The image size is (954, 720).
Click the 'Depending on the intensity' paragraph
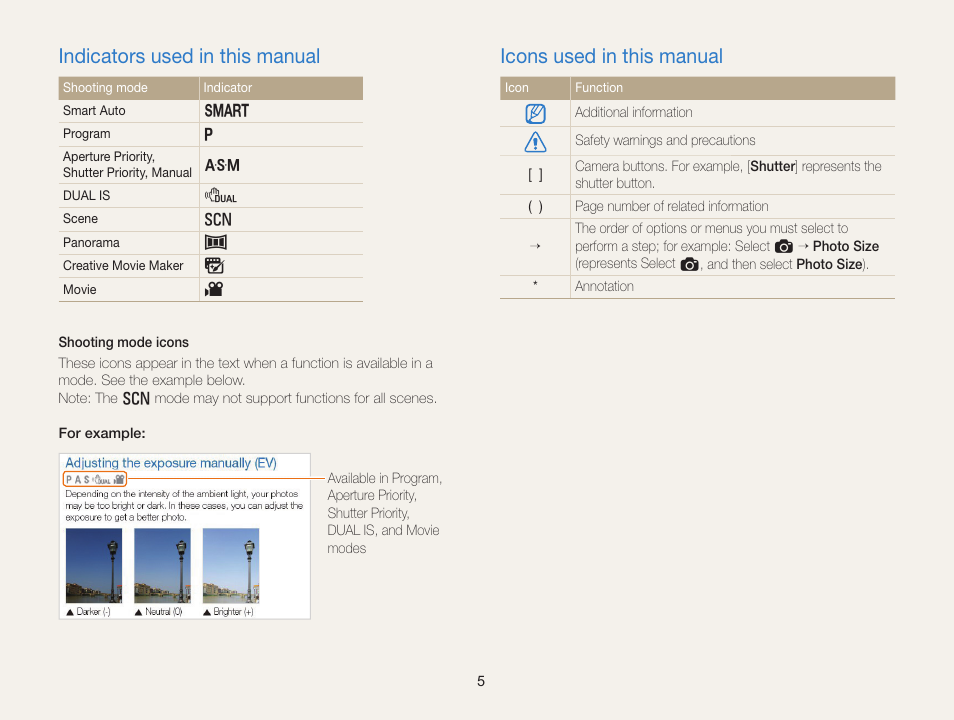[184, 506]
